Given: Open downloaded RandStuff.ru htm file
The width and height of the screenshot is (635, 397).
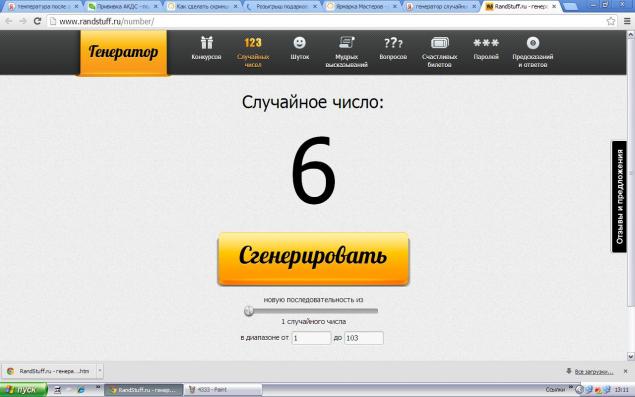Looking at the screenshot, I should tap(49, 371).
